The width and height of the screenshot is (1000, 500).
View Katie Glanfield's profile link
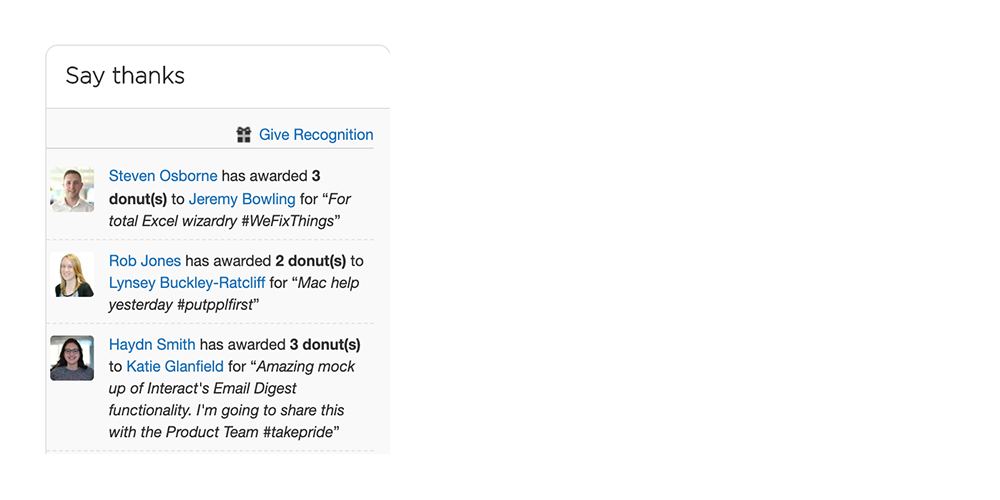pyautogui.click(x=175, y=367)
